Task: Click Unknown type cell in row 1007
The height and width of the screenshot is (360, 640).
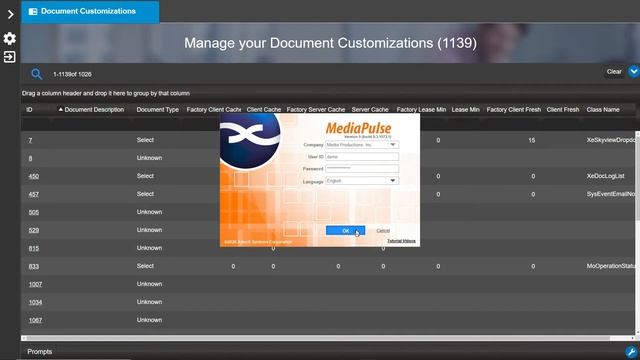Action: point(149,284)
